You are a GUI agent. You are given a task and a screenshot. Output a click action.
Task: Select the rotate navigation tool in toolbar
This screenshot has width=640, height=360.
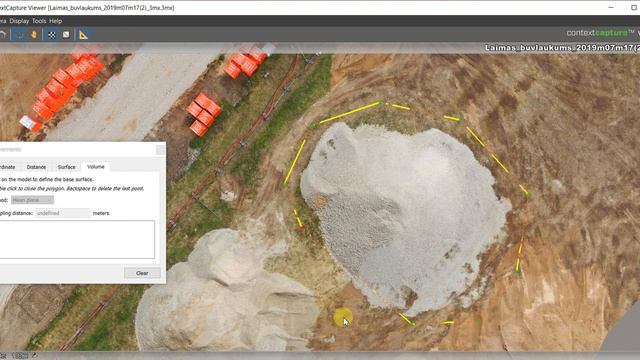(x=20, y=35)
